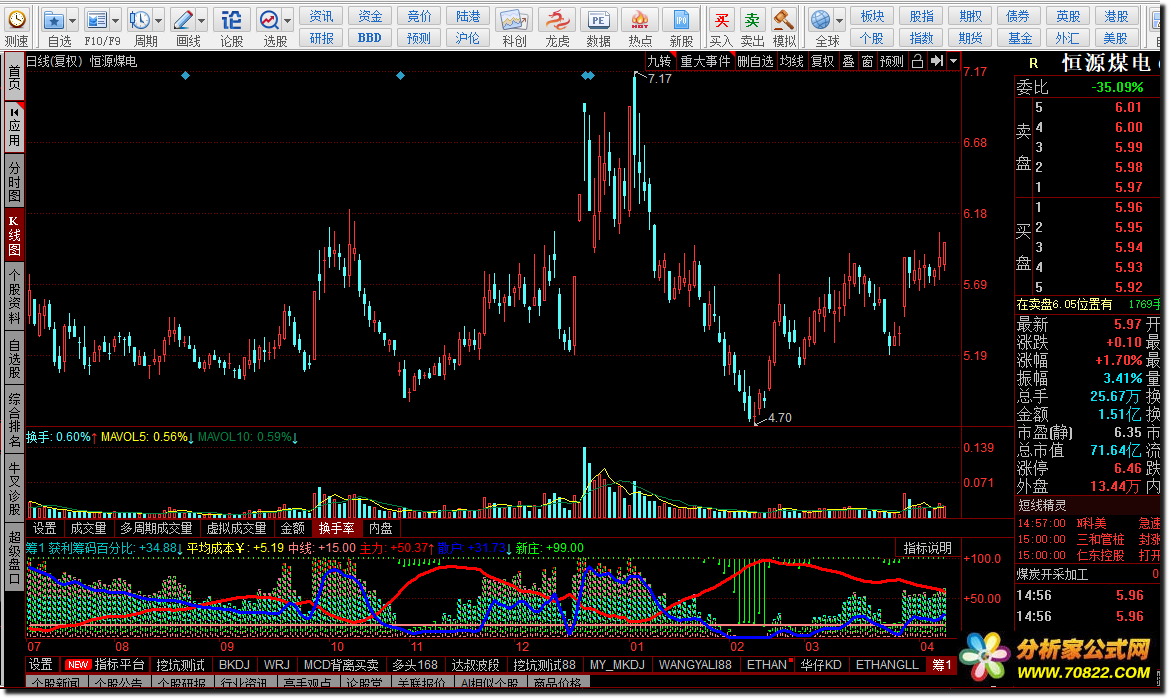Click the 港股 Hong Kong stocks button

pos(1116,16)
